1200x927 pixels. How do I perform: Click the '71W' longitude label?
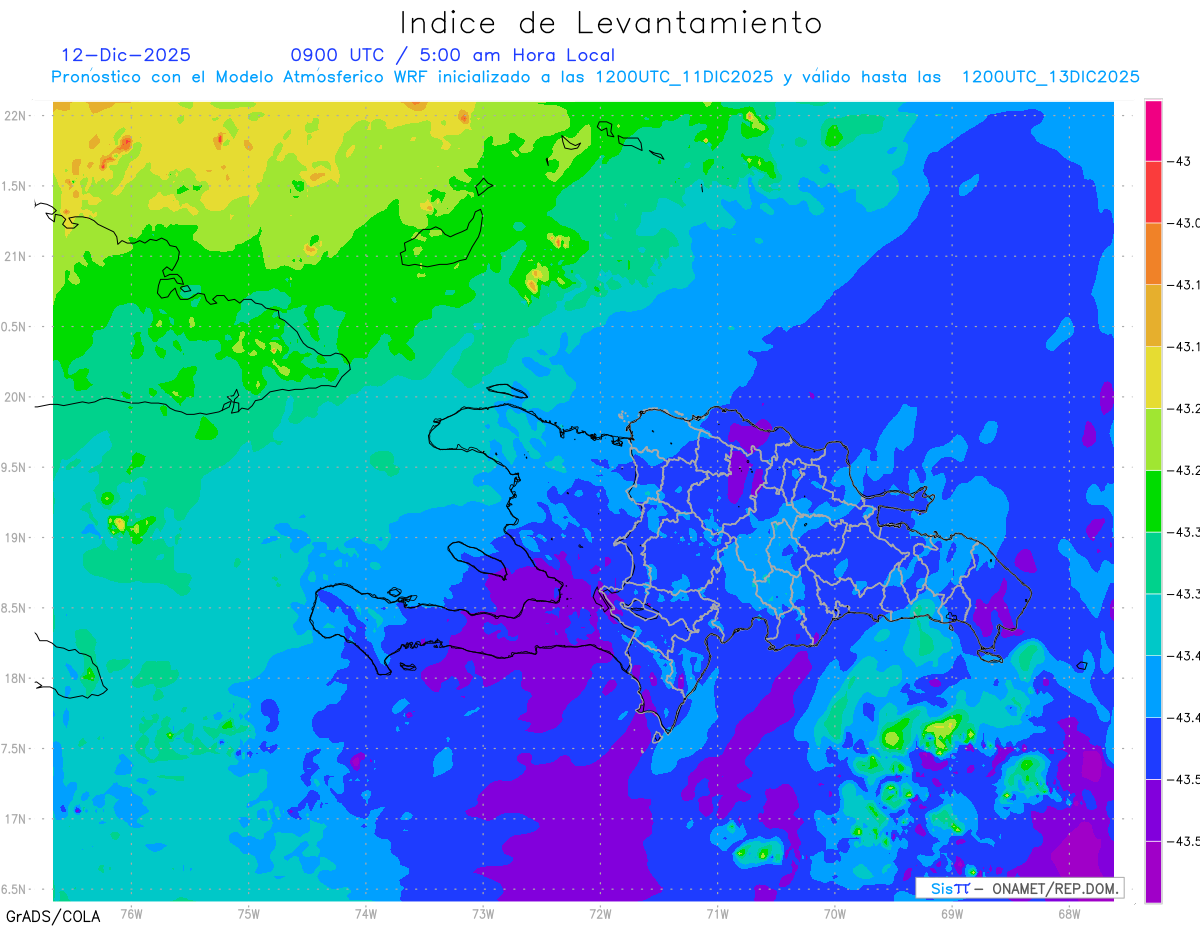(x=717, y=913)
